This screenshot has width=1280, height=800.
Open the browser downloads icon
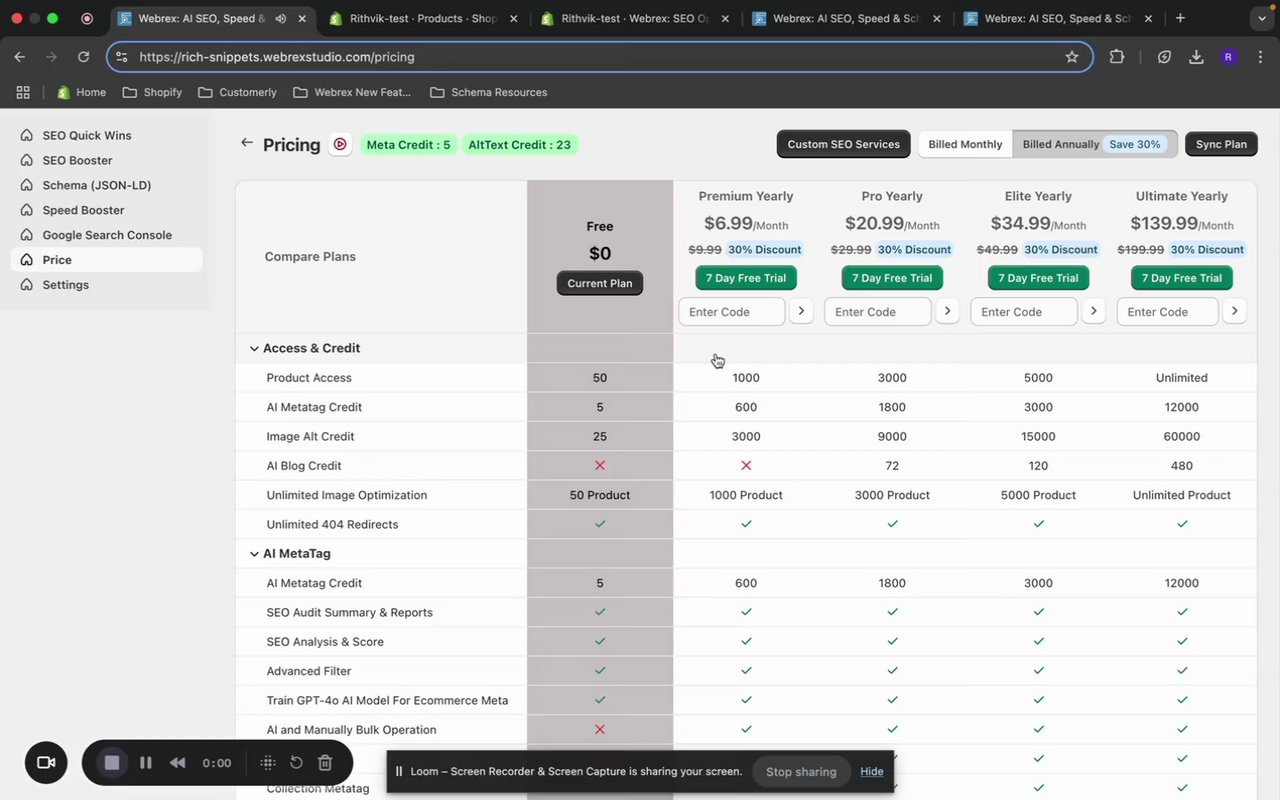click(x=1196, y=57)
